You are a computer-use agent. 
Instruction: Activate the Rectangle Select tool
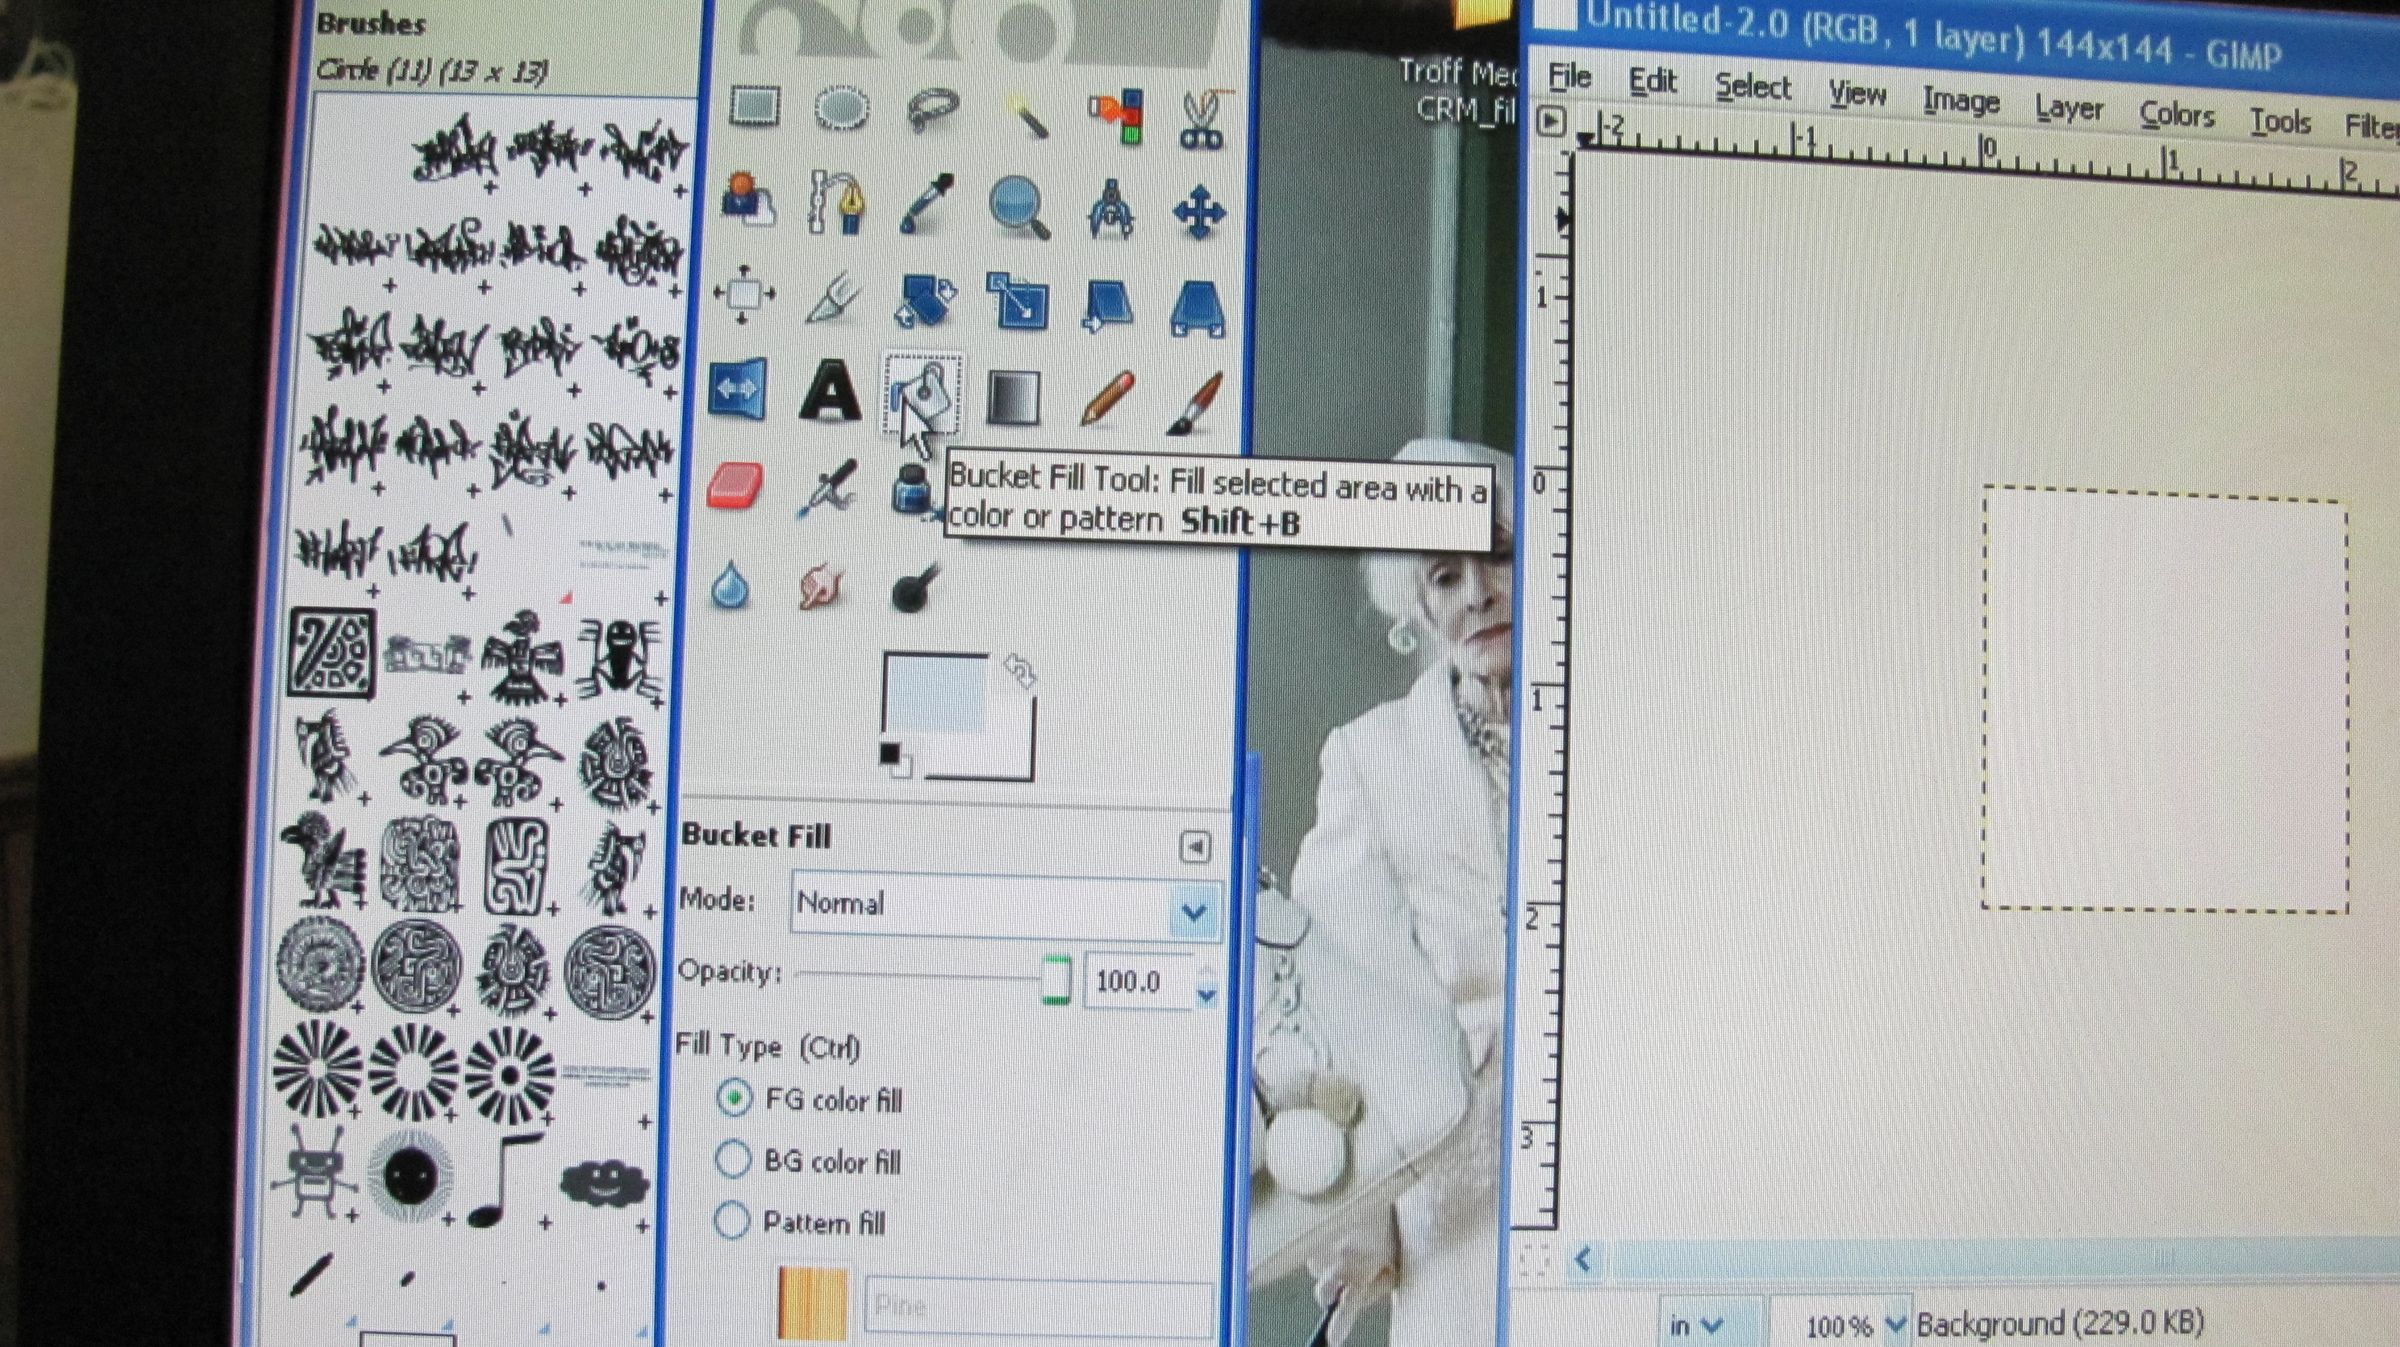pyautogui.click(x=755, y=105)
